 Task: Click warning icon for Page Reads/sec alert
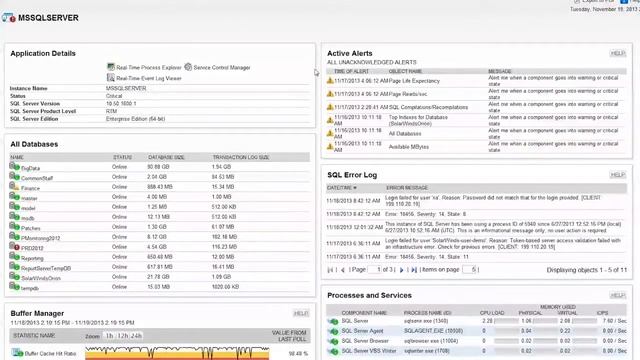(330, 93)
